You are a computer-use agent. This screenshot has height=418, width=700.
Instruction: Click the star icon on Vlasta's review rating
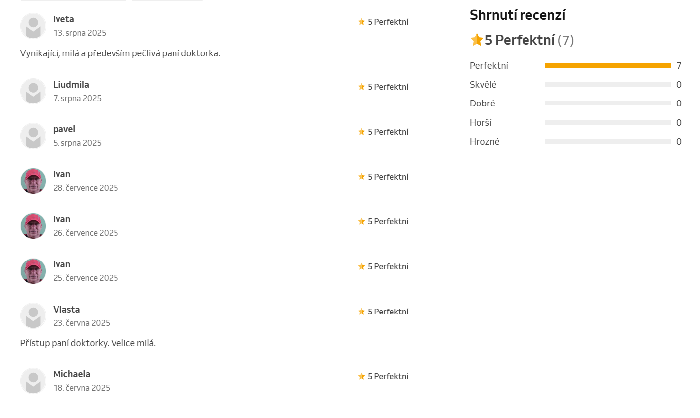pos(362,312)
